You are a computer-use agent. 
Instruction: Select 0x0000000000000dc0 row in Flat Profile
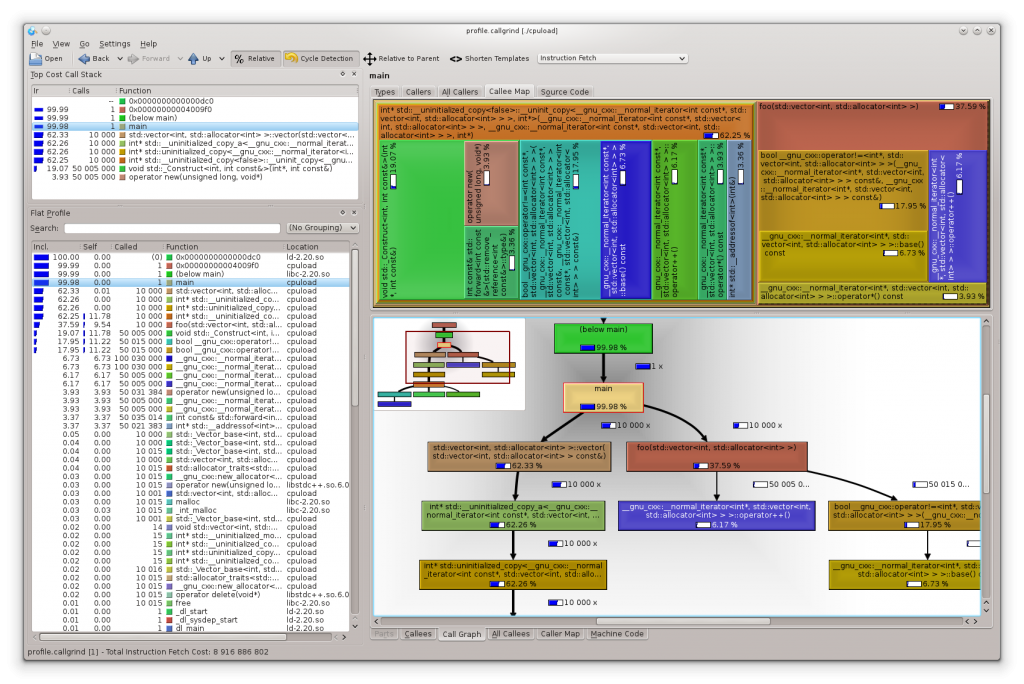point(191,257)
